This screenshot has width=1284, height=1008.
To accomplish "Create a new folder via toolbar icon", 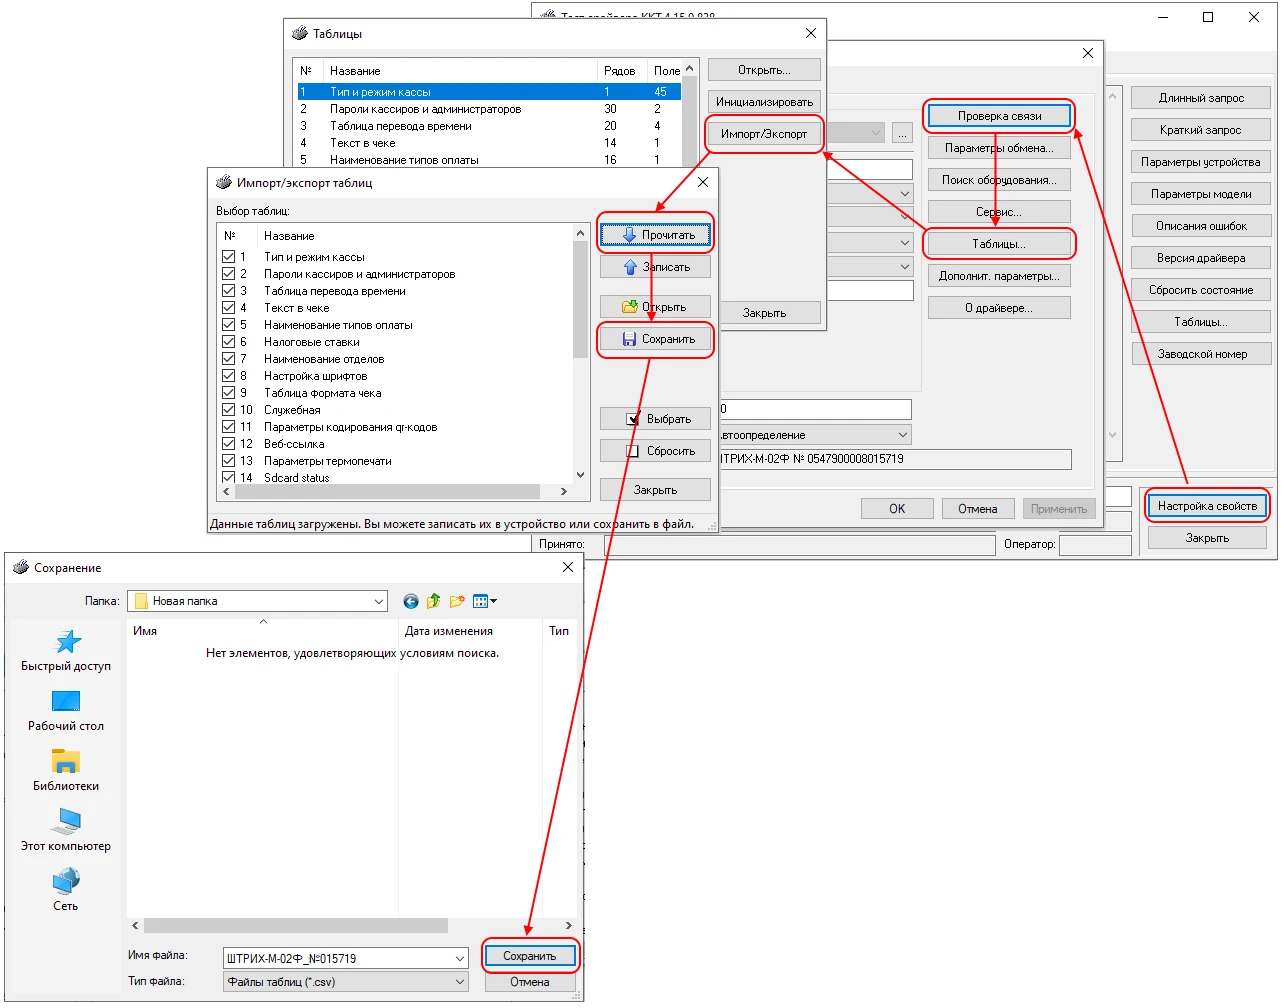I will [x=457, y=601].
